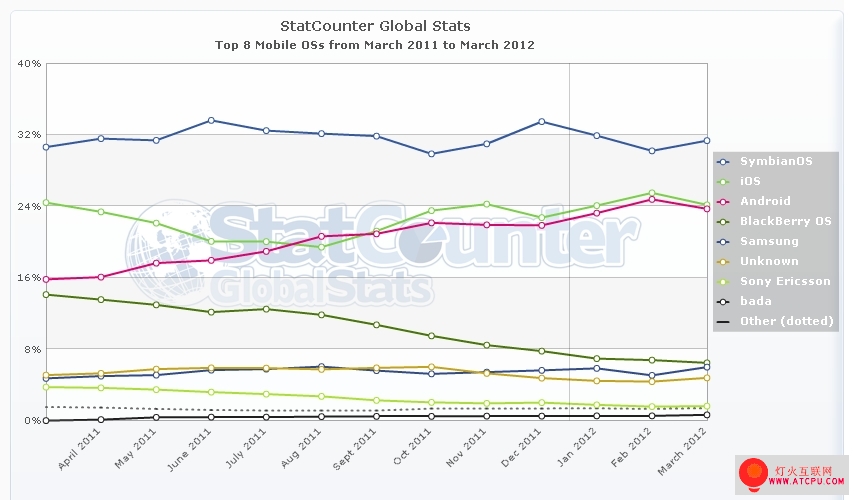Click the iOS legend marker icon
This screenshot has width=854, height=500.
pyautogui.click(x=724, y=182)
